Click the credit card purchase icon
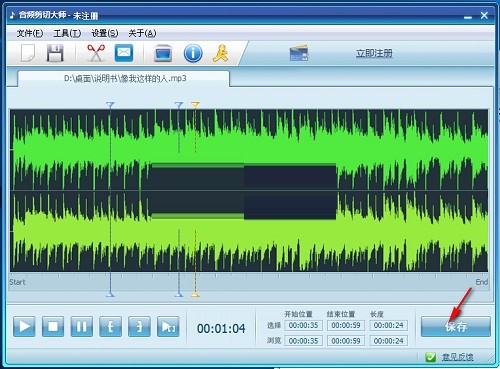 (299, 53)
